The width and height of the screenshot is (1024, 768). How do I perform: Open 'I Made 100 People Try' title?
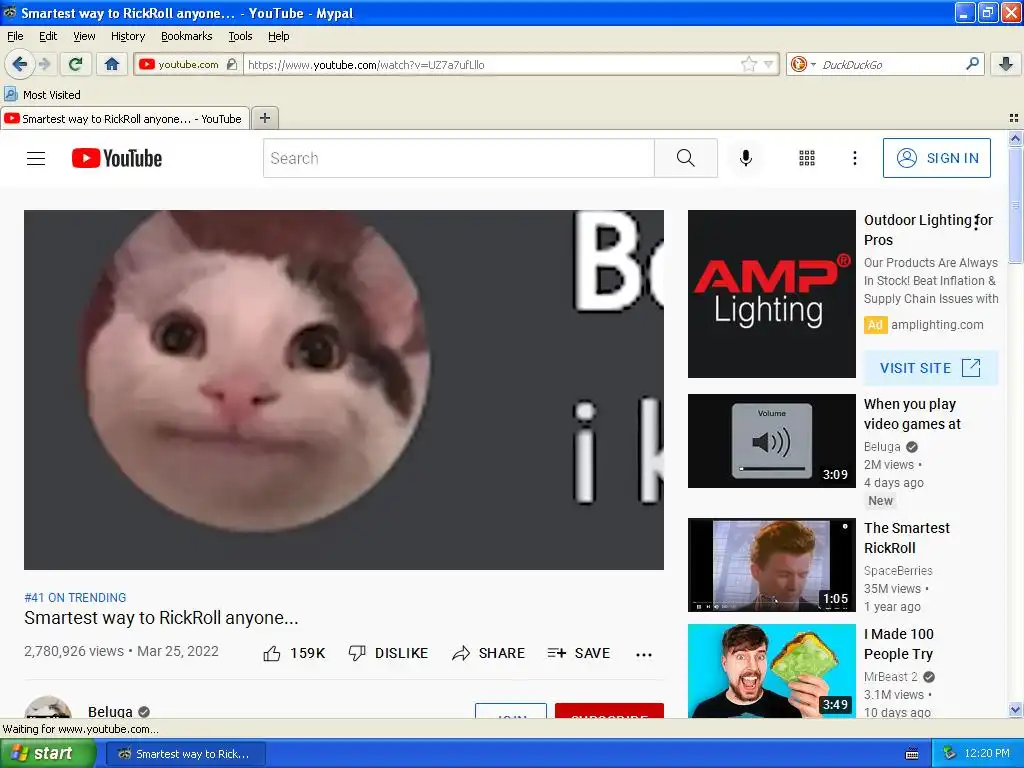(899, 644)
